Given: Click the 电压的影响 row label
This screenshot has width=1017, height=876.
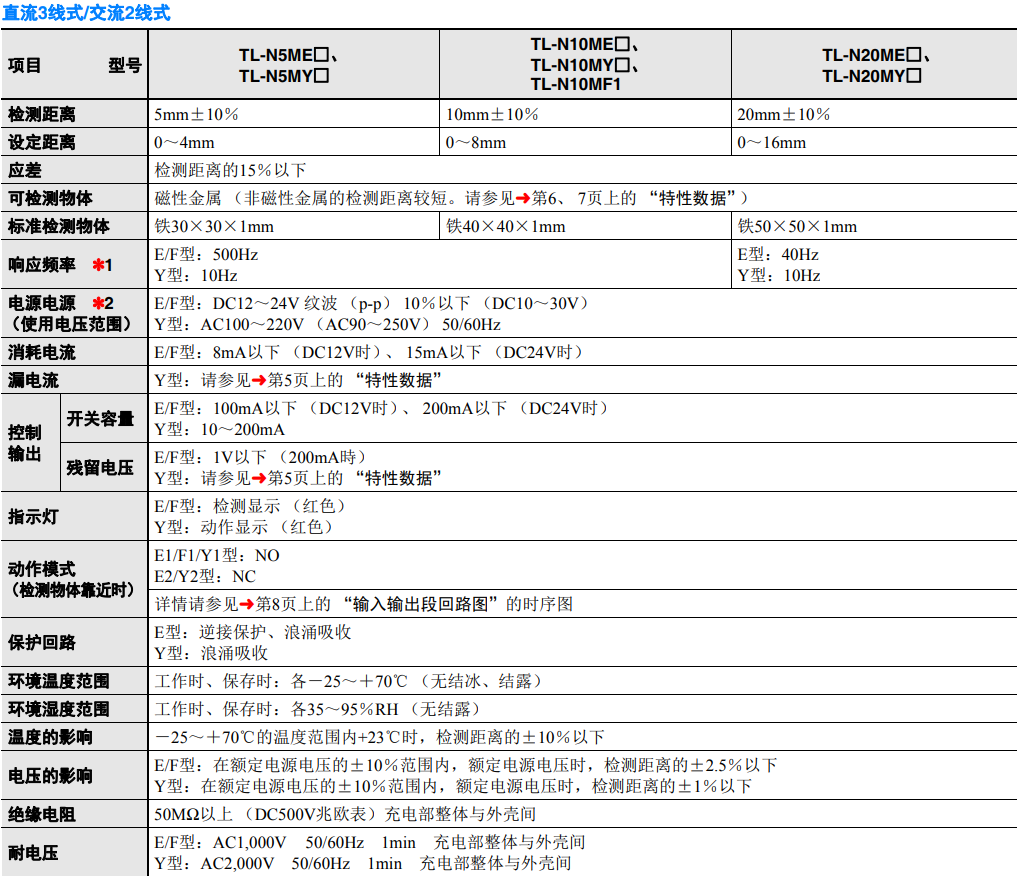Looking at the screenshot, I should coord(50,775).
